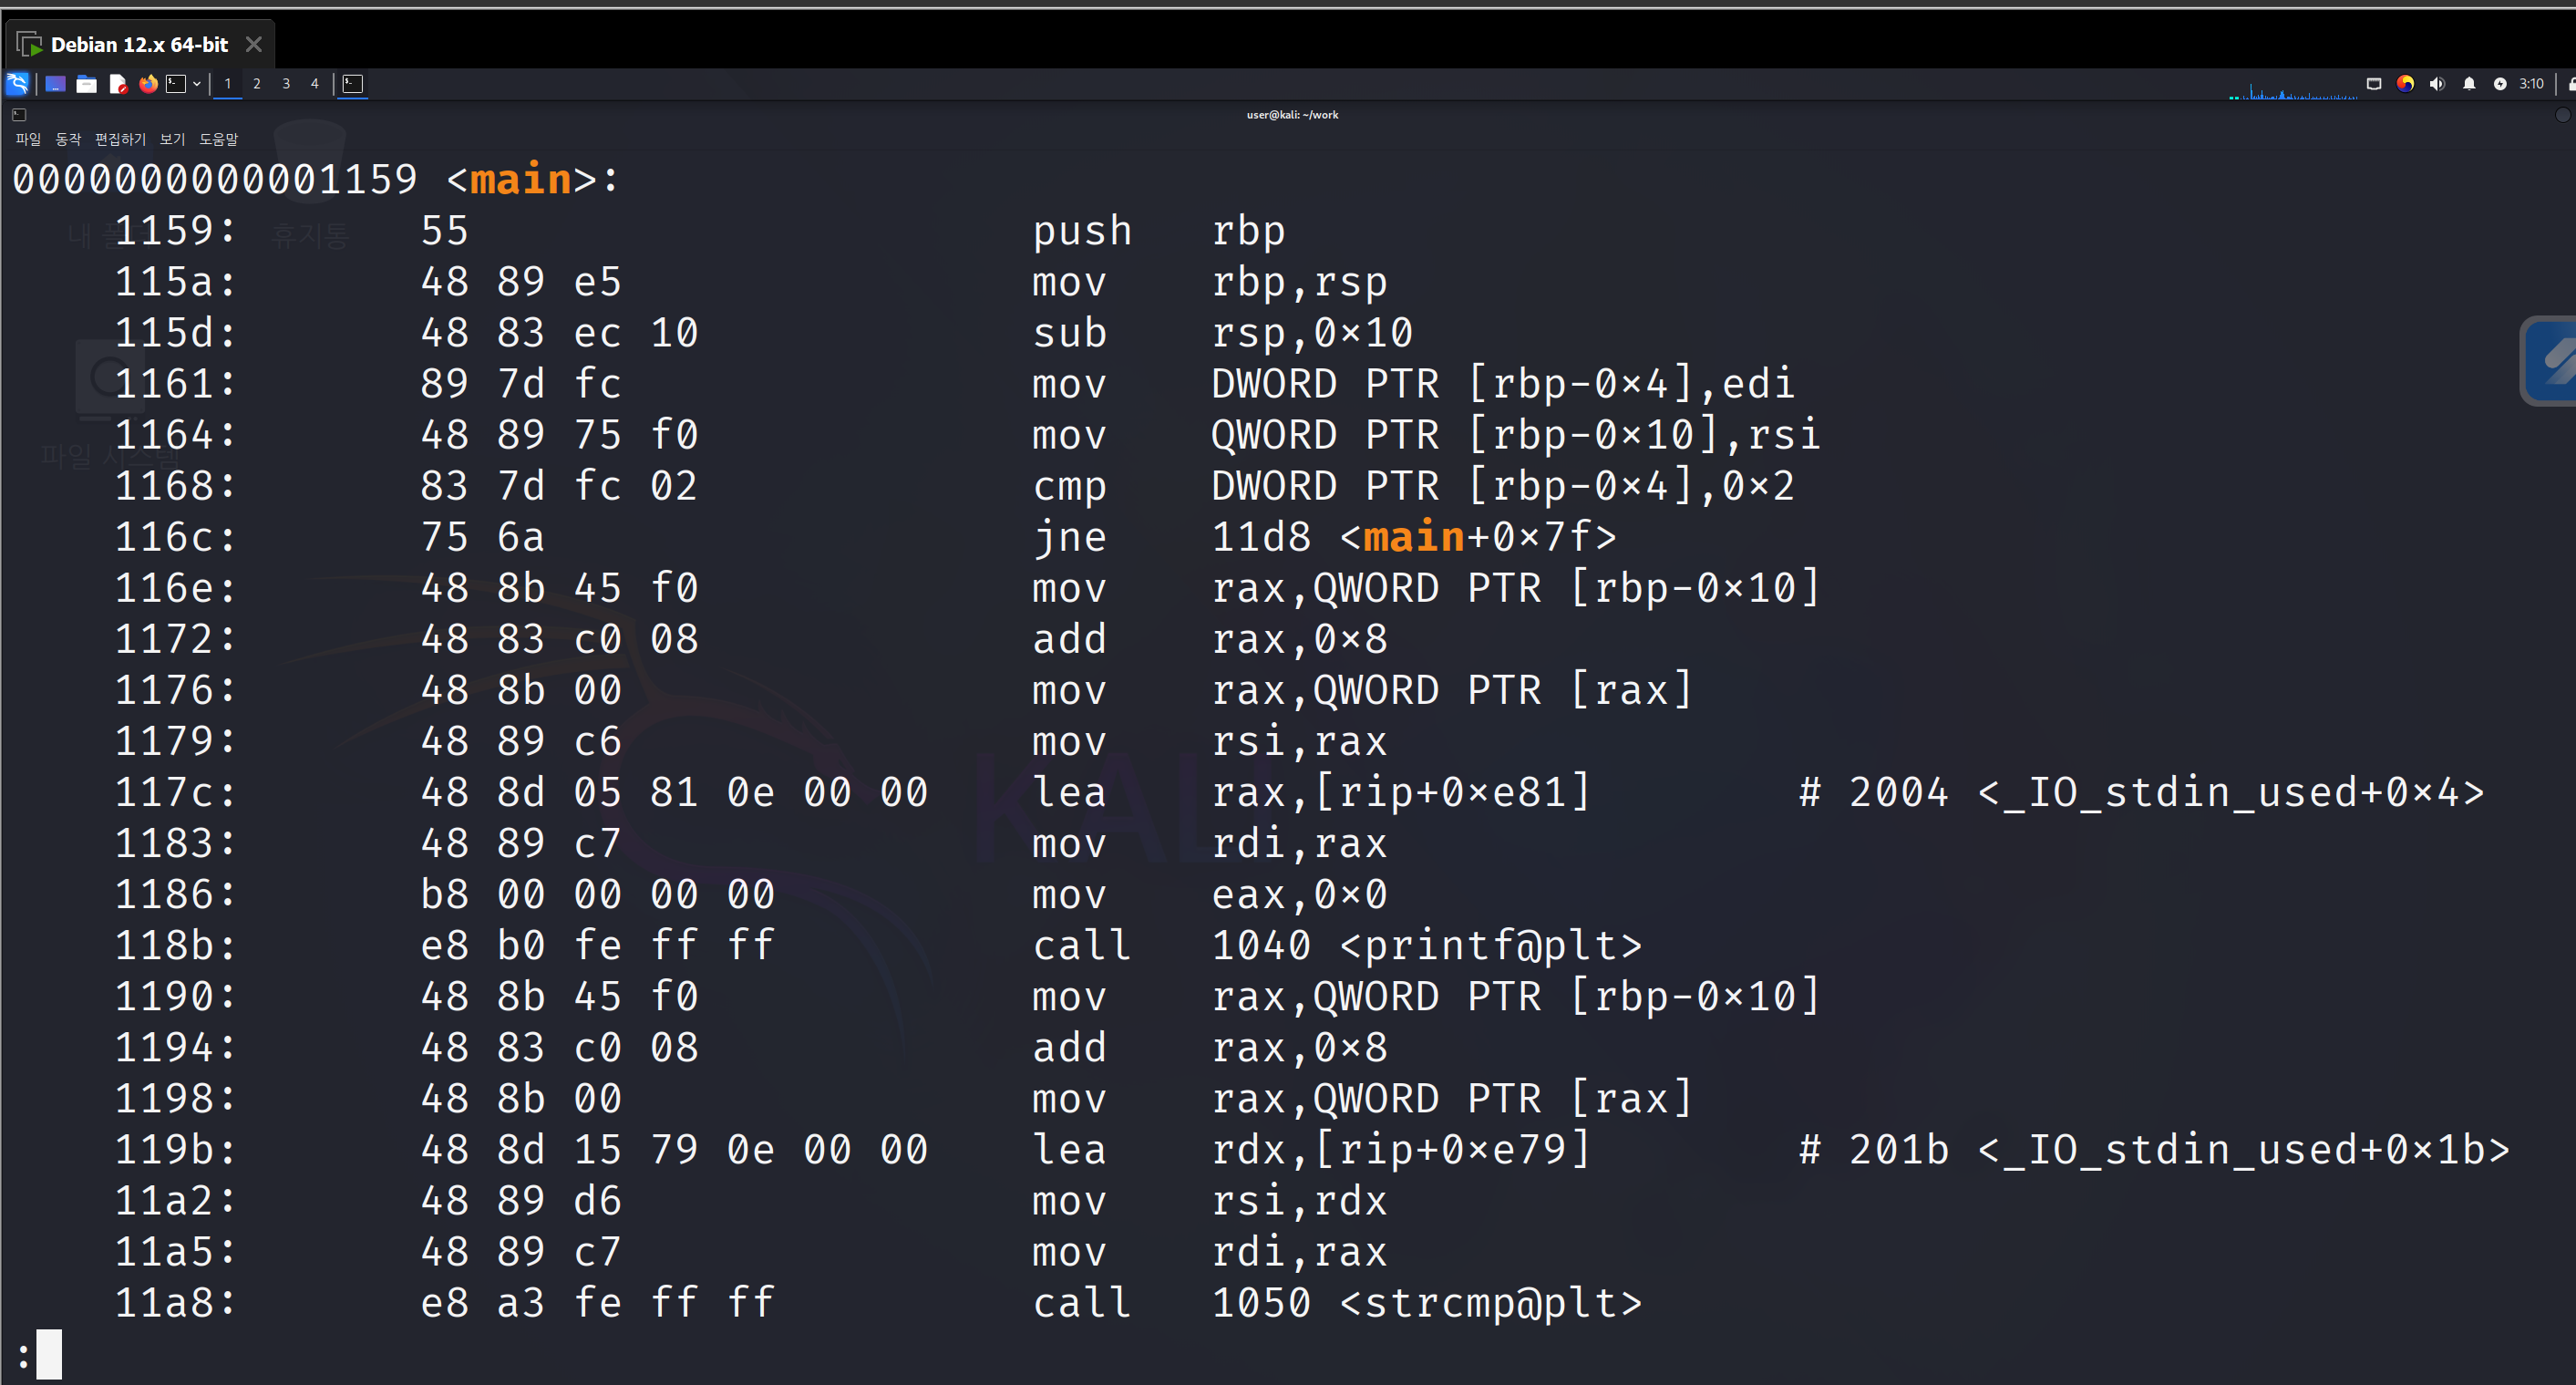Open the 보기 menu
The width and height of the screenshot is (2576, 1385).
coord(172,139)
